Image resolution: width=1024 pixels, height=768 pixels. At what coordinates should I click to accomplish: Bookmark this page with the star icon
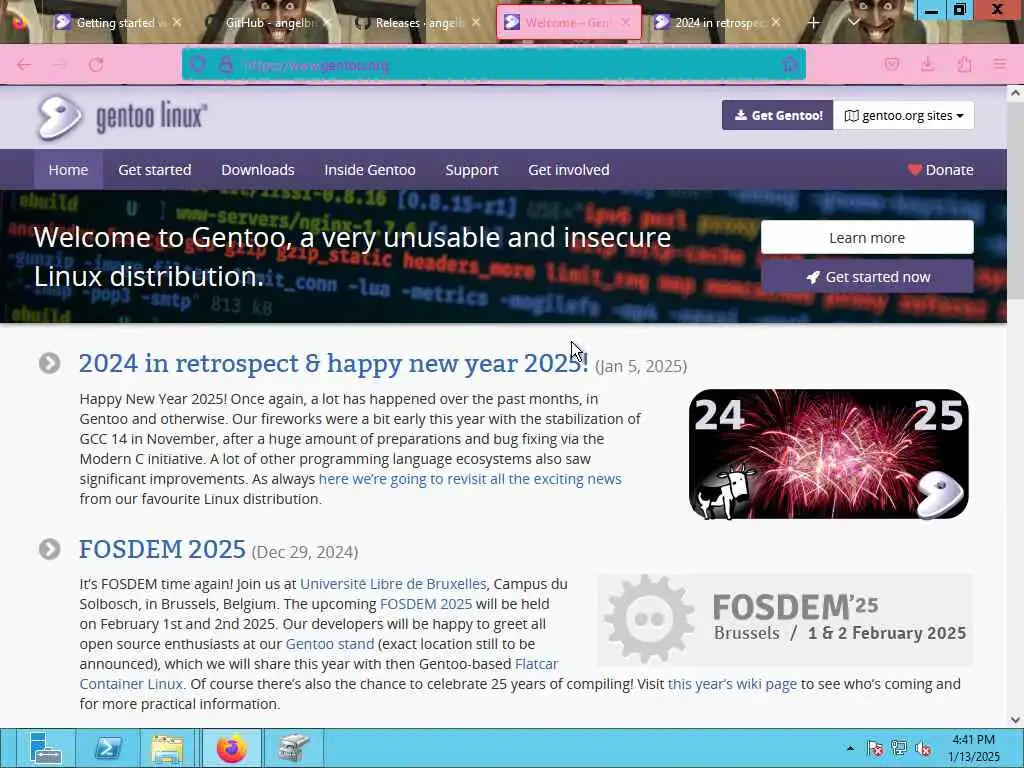(x=790, y=64)
